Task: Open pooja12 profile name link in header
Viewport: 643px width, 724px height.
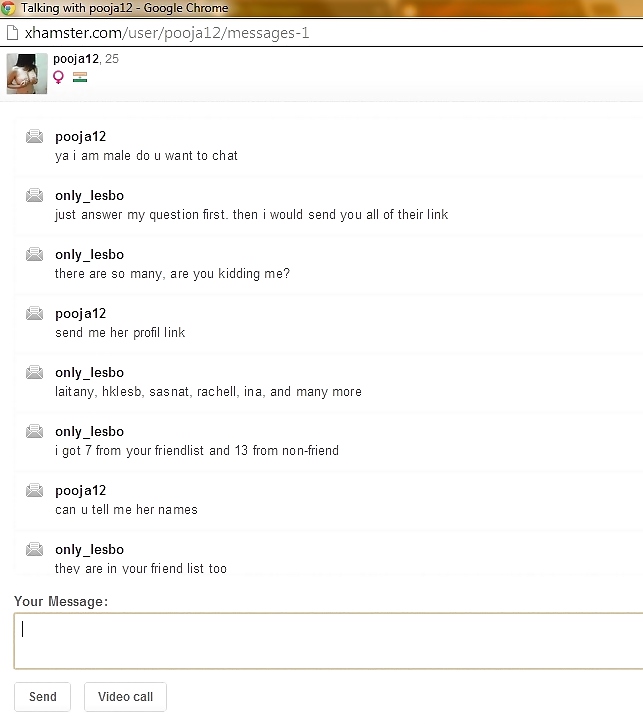Action: click(x=77, y=59)
